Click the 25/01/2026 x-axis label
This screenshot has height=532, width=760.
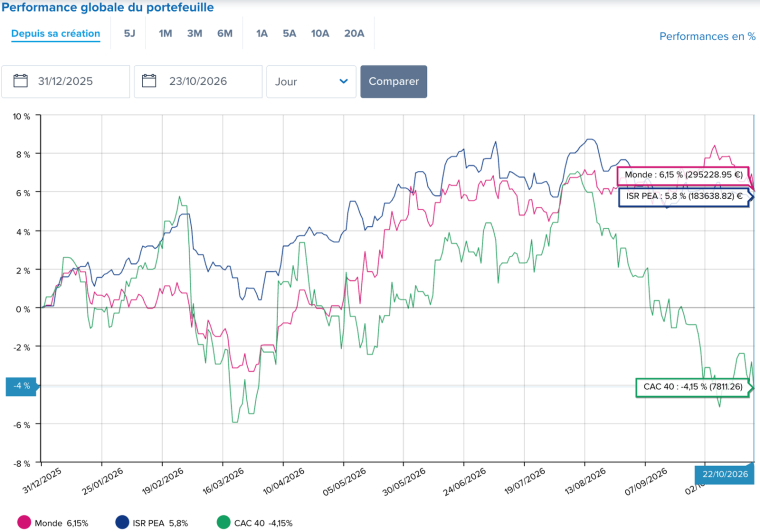tap(102, 481)
